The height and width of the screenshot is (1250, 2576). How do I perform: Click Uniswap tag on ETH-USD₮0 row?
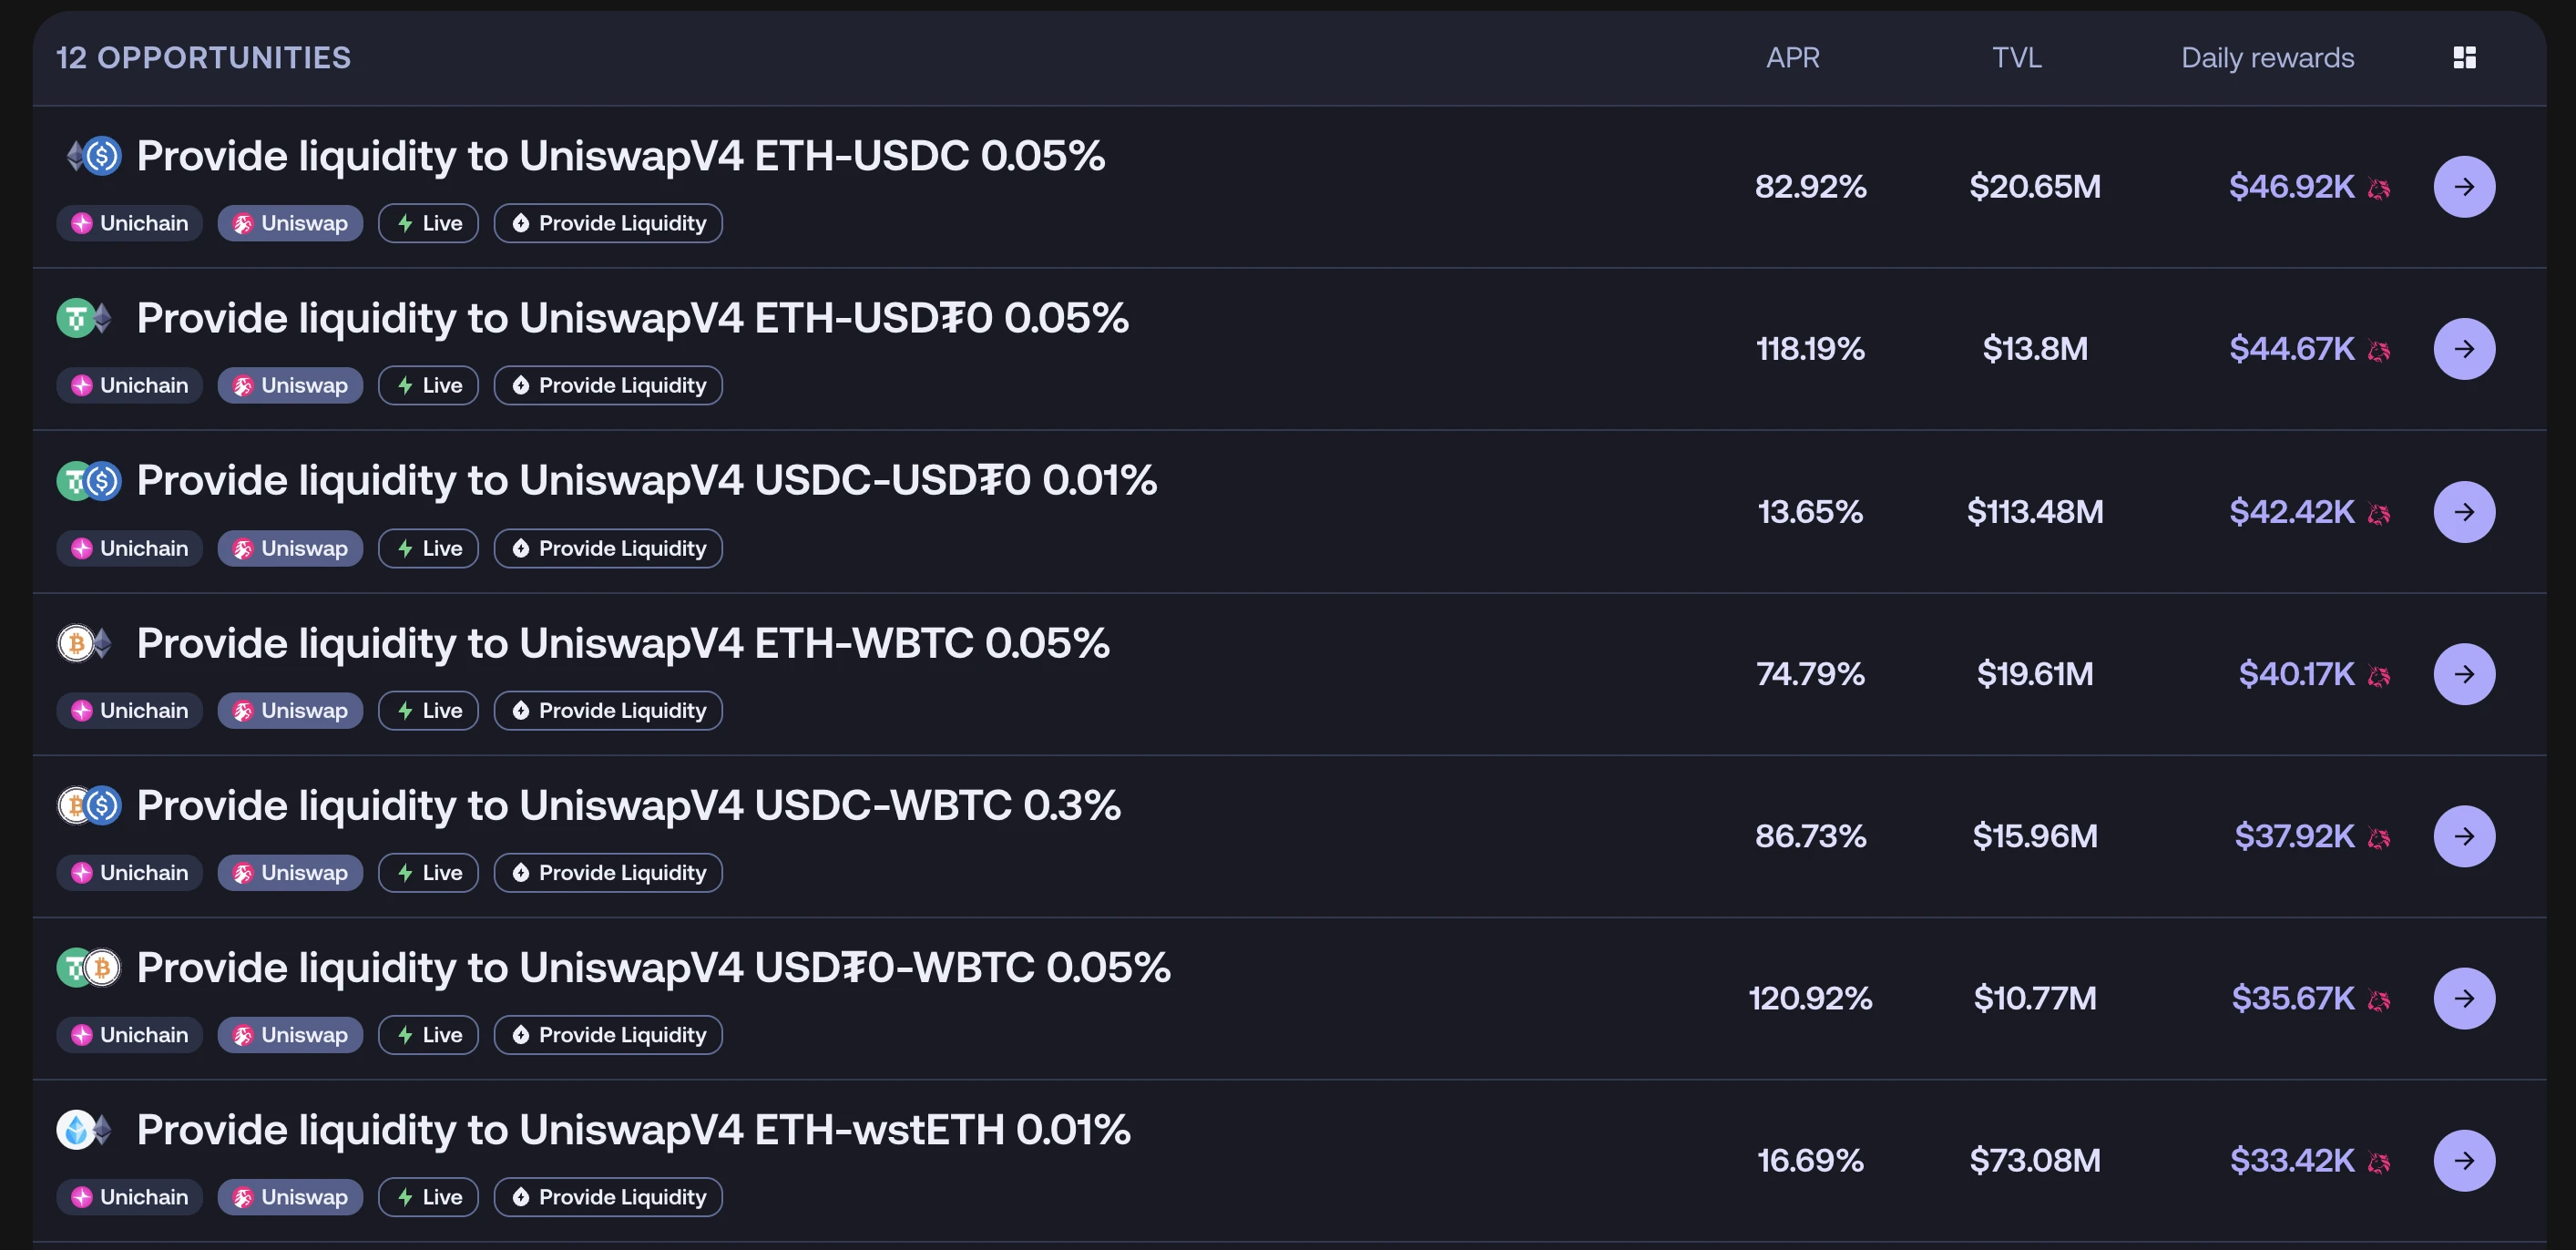[x=290, y=386]
